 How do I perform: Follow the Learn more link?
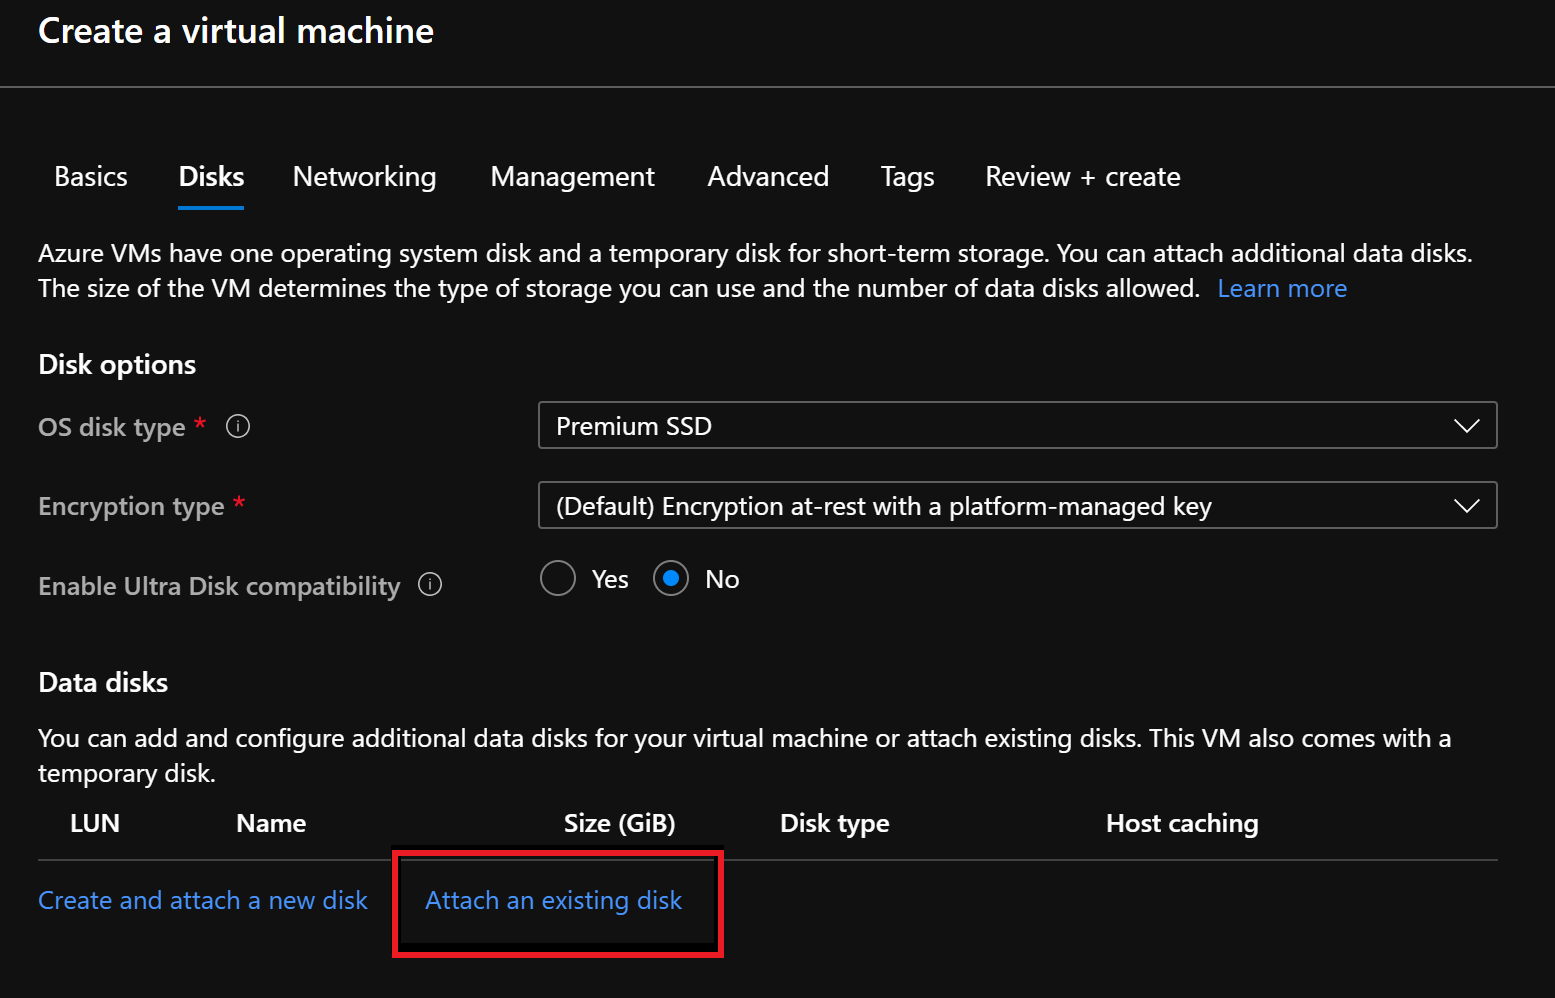[1281, 289]
